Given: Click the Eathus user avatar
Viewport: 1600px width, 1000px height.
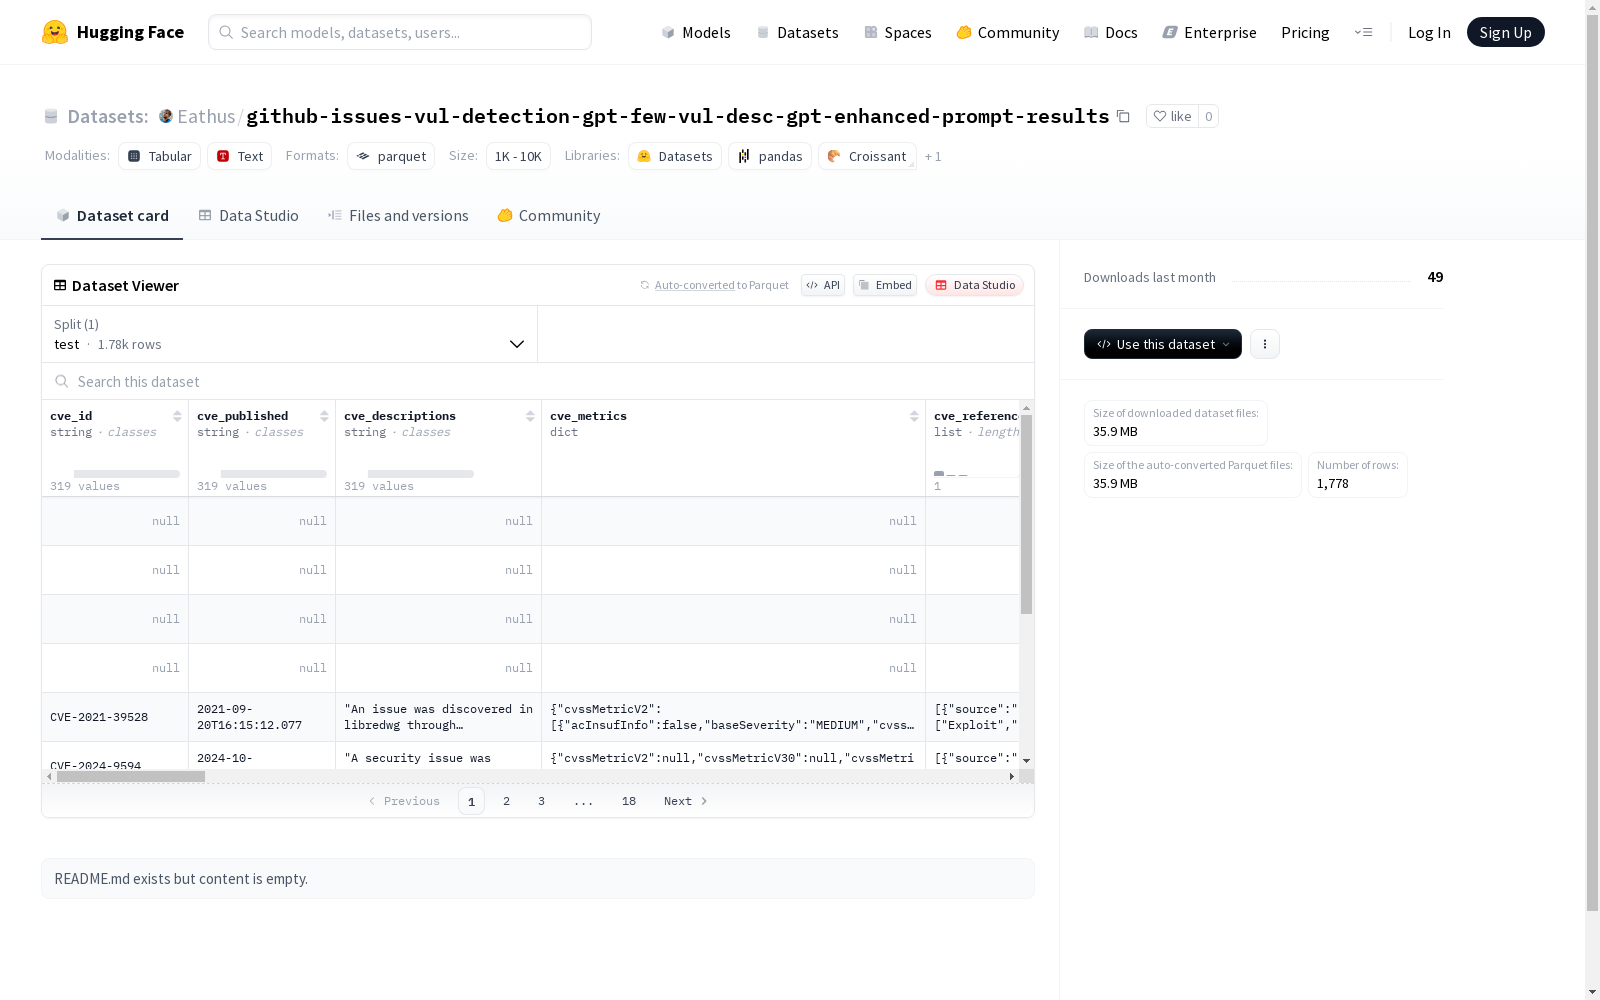Looking at the screenshot, I should click(166, 116).
